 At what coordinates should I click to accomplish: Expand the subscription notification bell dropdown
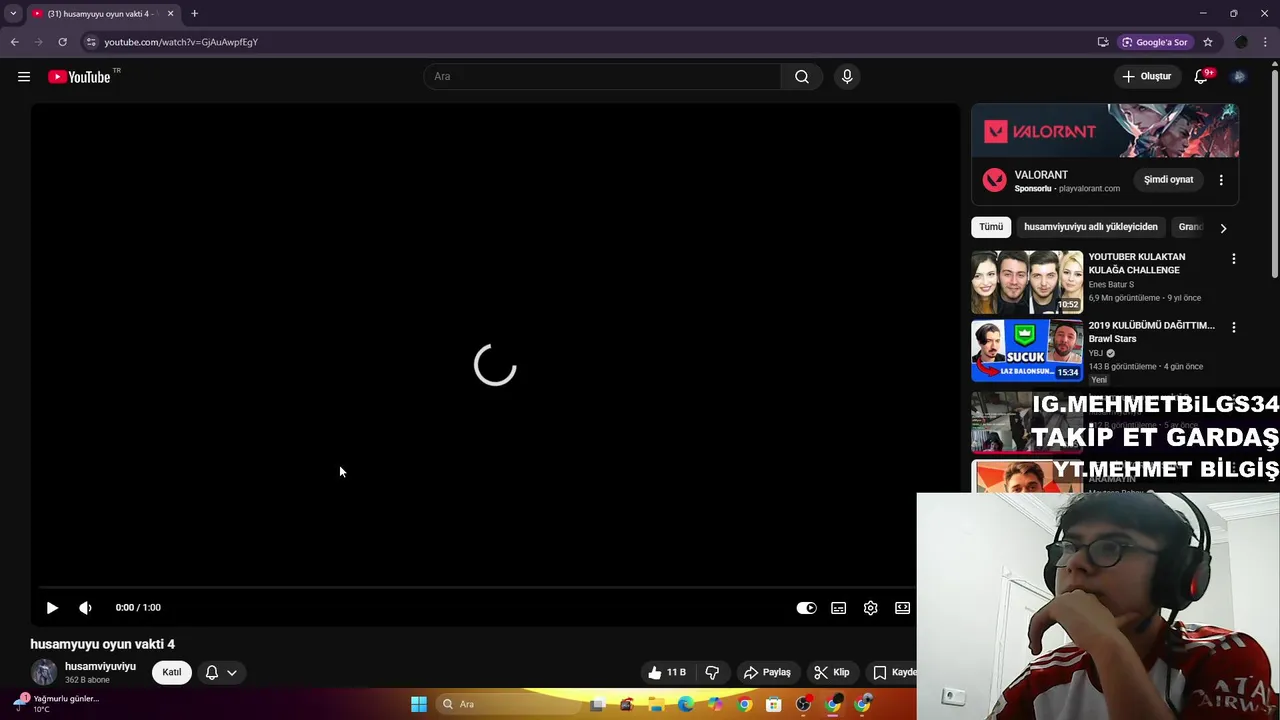[x=221, y=673]
